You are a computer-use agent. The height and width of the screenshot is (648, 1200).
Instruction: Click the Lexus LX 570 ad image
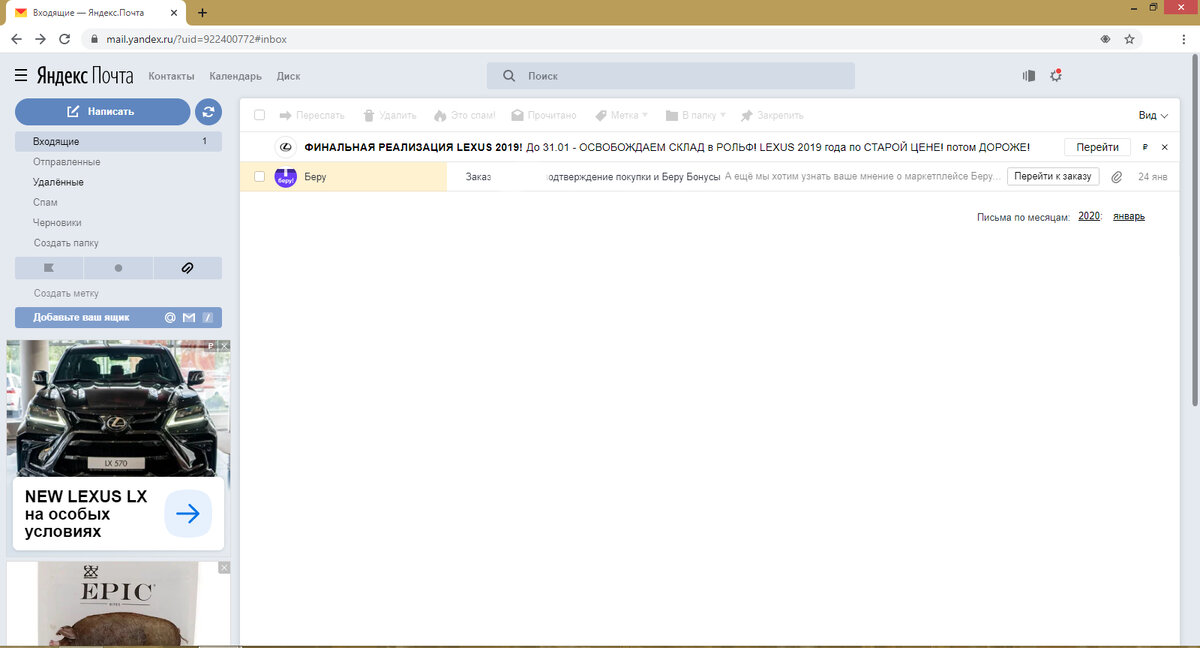pos(118,408)
